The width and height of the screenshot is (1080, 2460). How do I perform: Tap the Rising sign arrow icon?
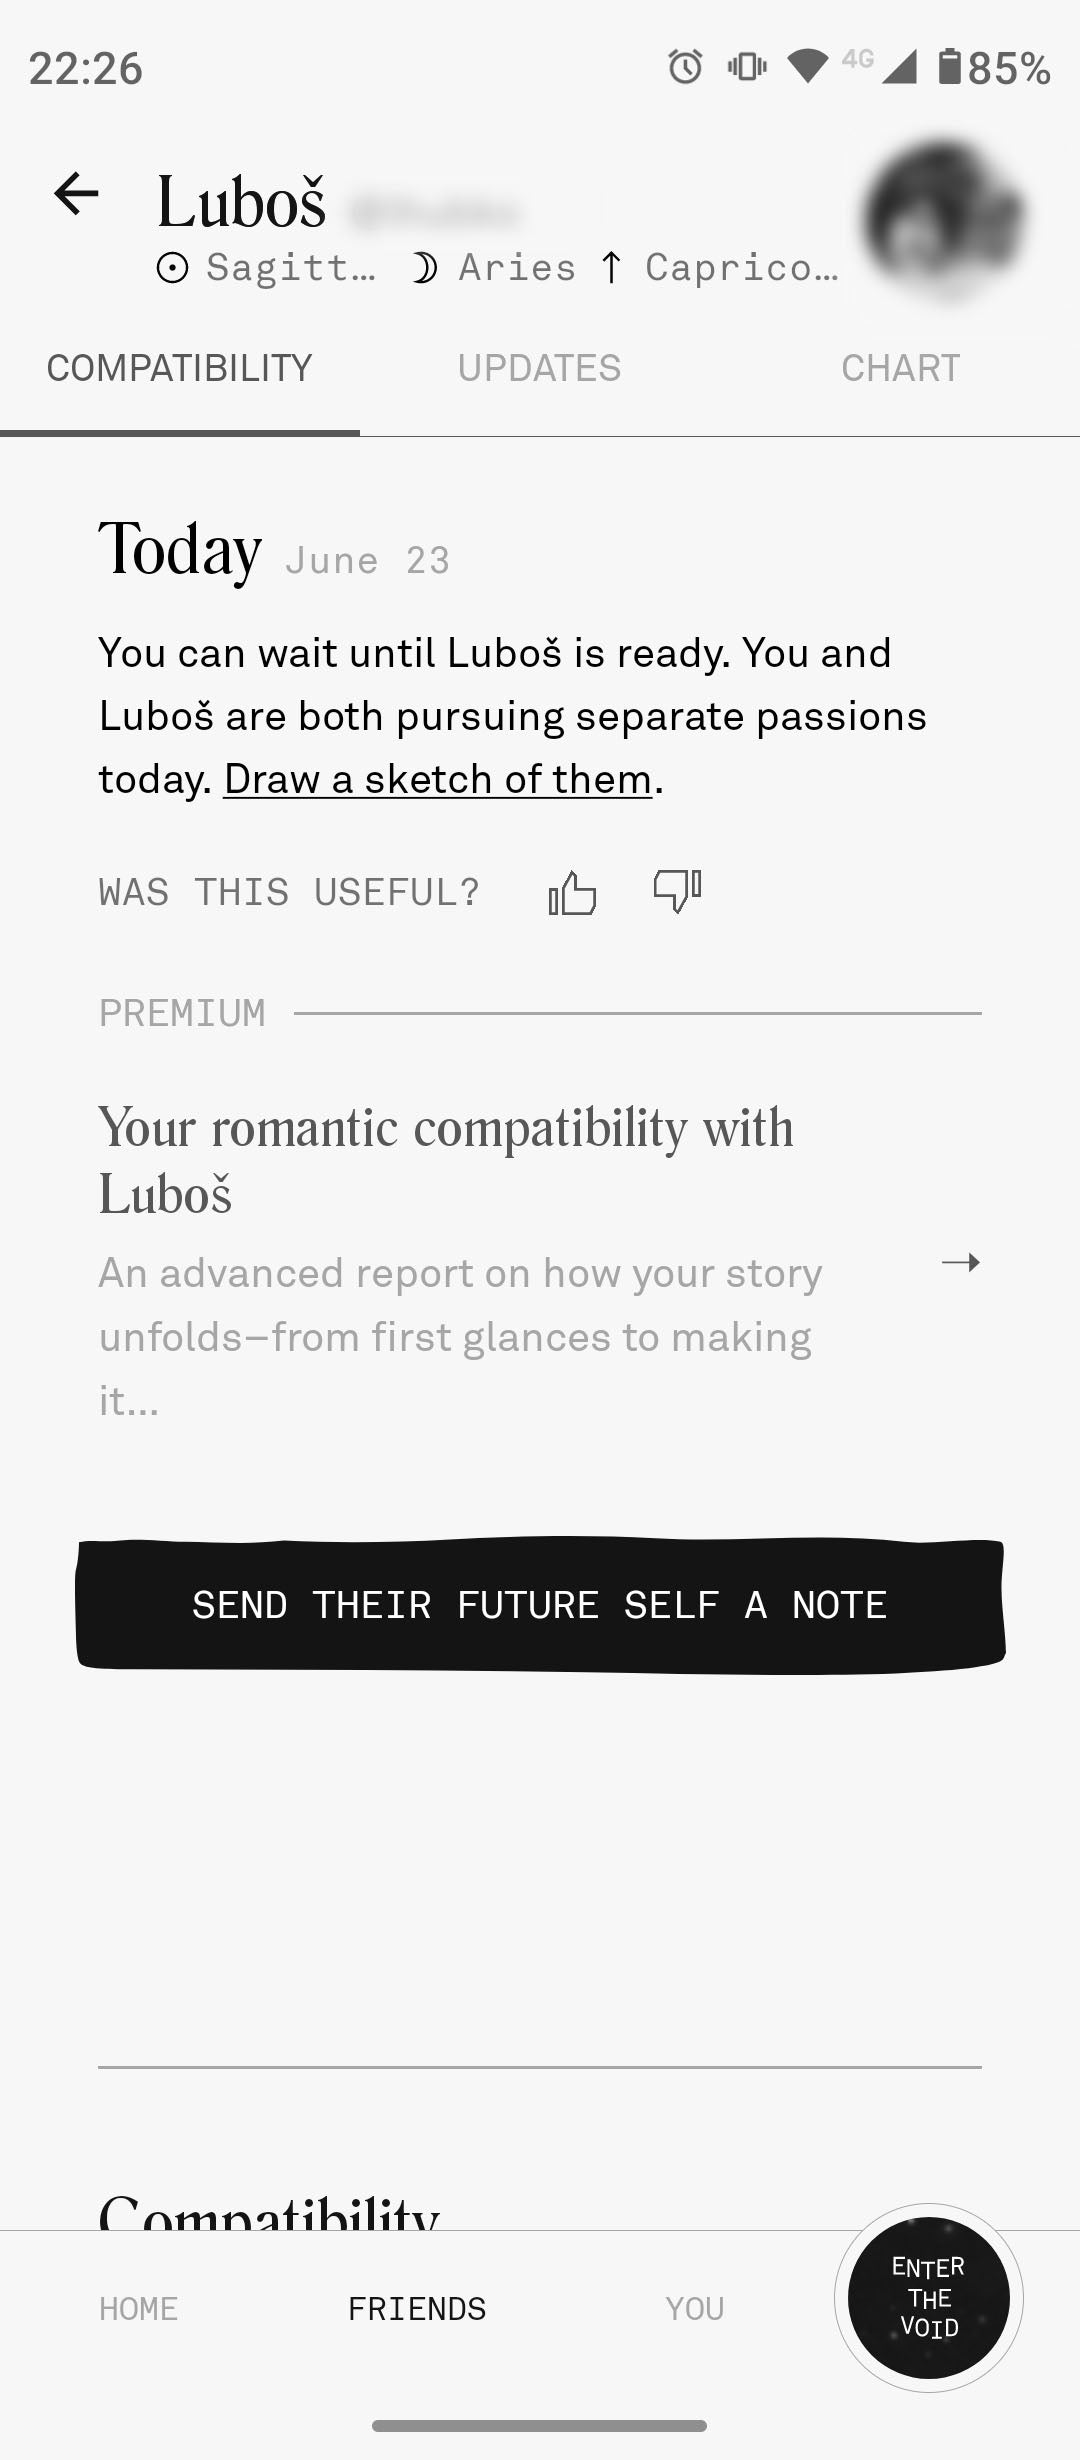pos(611,268)
